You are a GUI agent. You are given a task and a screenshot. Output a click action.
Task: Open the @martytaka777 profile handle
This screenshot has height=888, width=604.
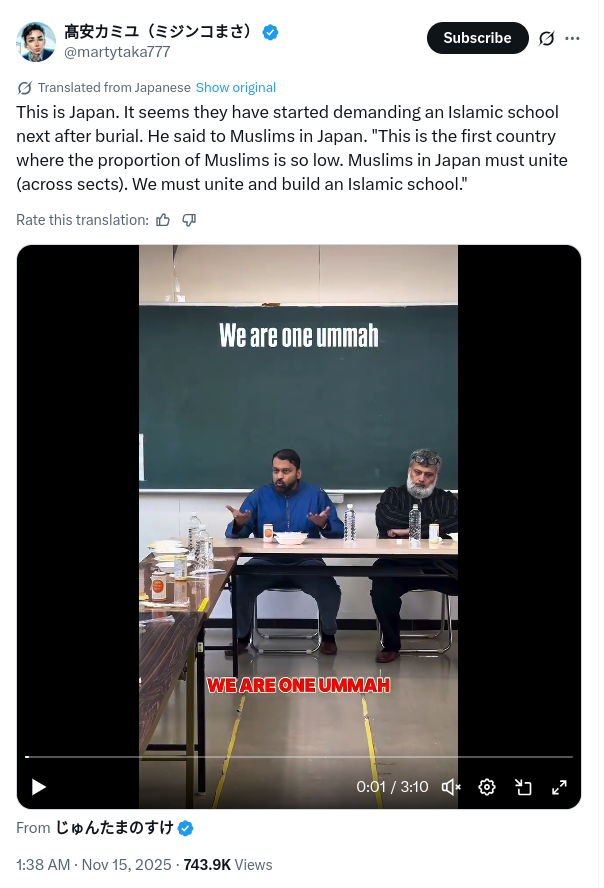point(117,52)
